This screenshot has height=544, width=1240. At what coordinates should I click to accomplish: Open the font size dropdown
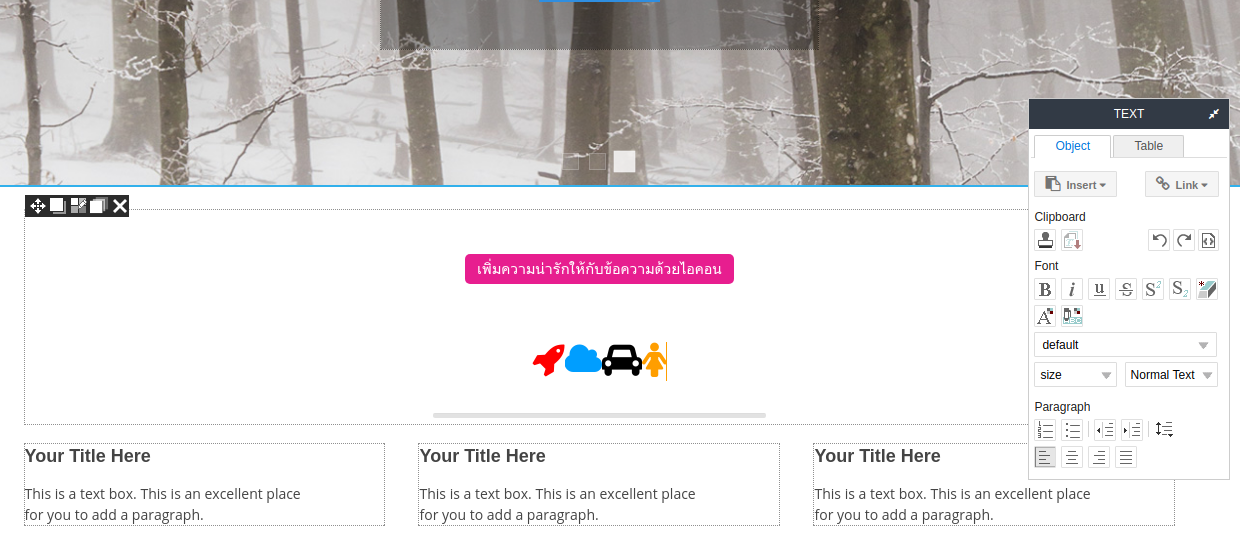(1075, 375)
